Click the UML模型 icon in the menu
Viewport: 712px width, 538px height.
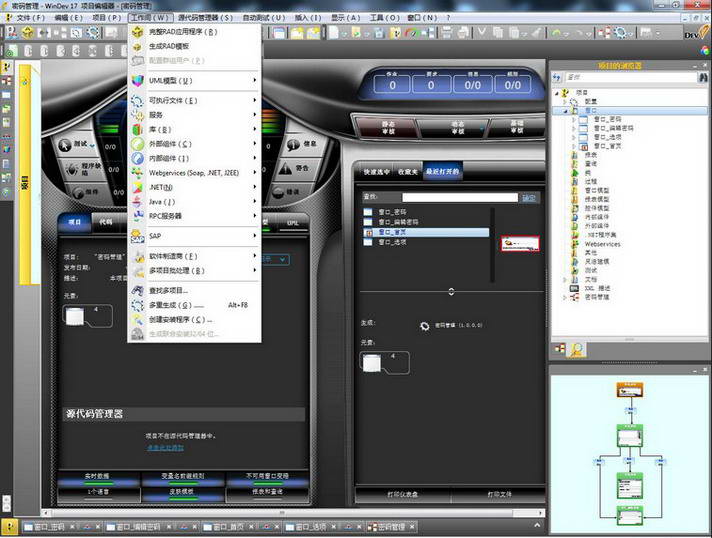pyautogui.click(x=137, y=80)
